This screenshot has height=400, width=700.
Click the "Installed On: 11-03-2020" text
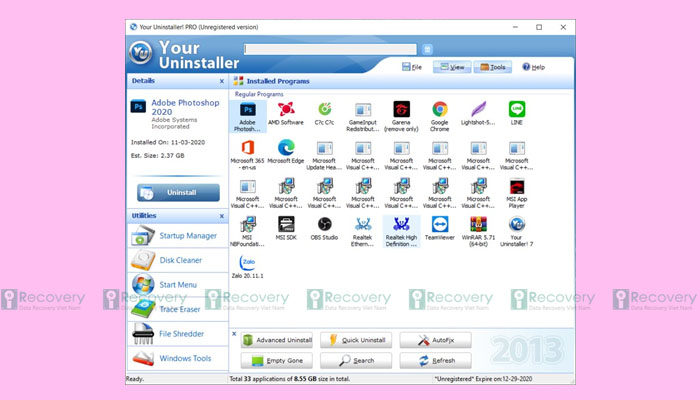click(168, 142)
